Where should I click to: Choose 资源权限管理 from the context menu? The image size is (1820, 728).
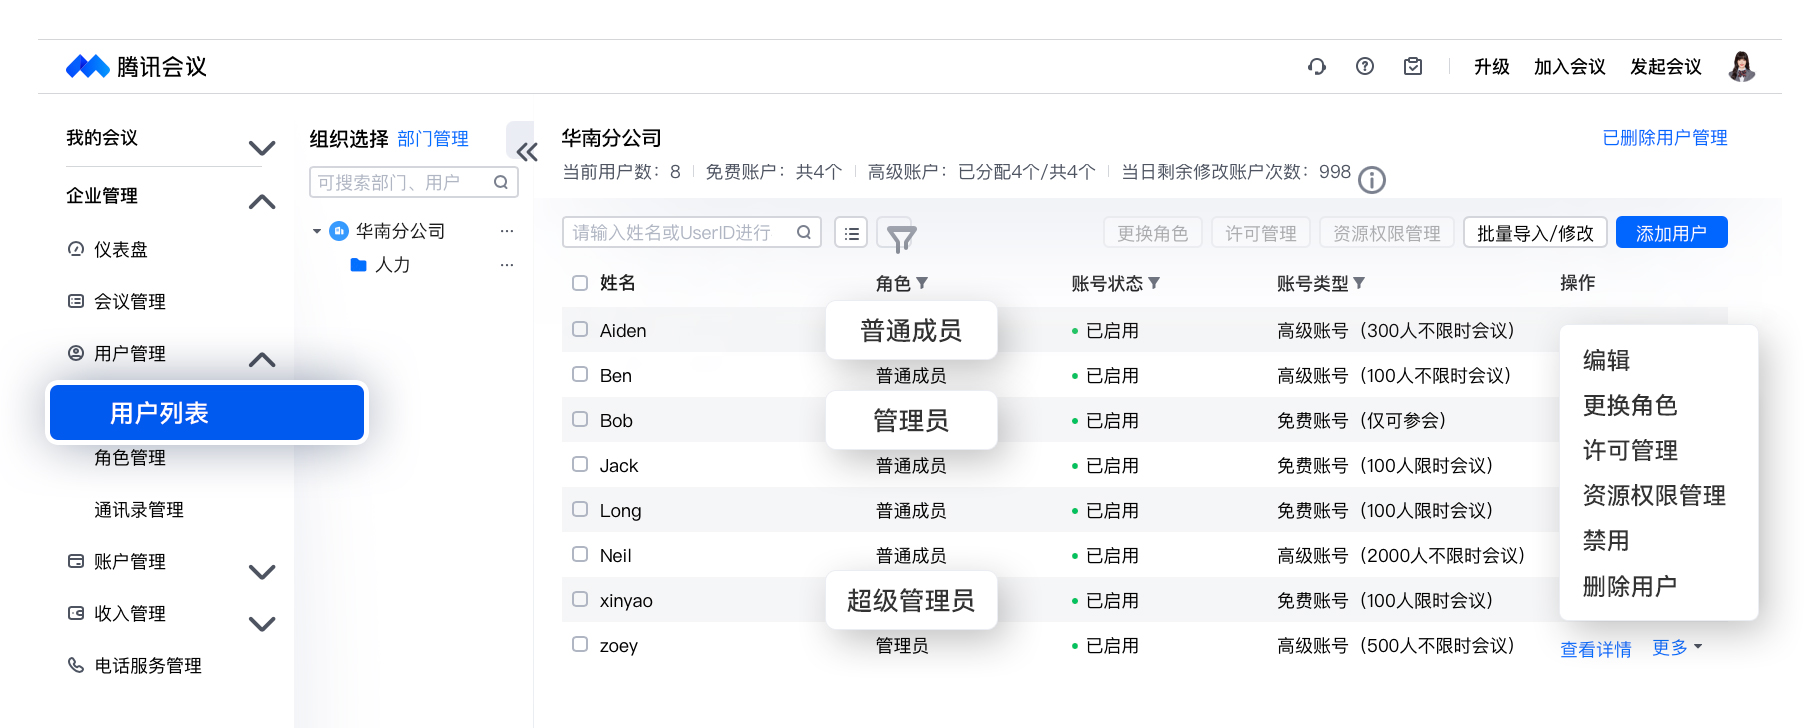pyautogui.click(x=1654, y=495)
